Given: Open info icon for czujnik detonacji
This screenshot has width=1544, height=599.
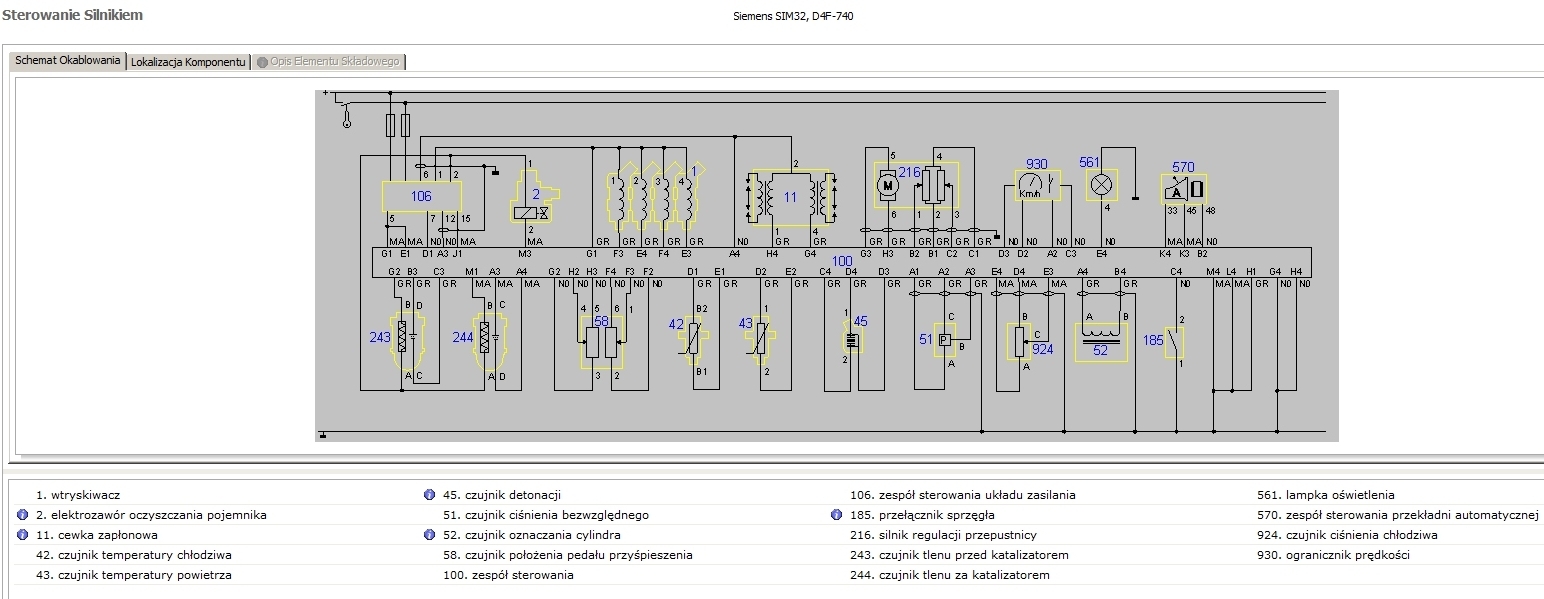Looking at the screenshot, I should pyautogui.click(x=429, y=495).
